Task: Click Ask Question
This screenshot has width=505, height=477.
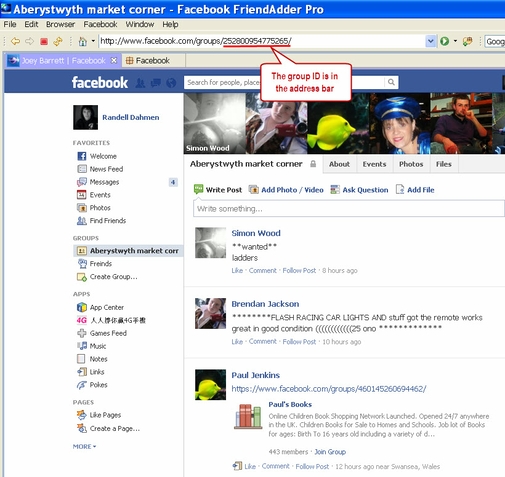Action: (359, 190)
